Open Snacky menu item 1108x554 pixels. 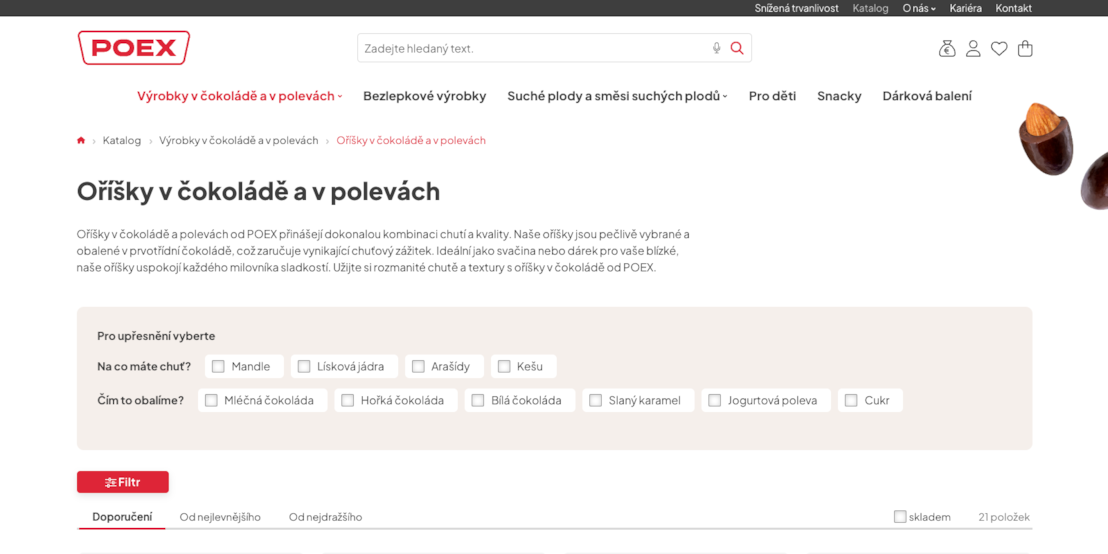[839, 96]
